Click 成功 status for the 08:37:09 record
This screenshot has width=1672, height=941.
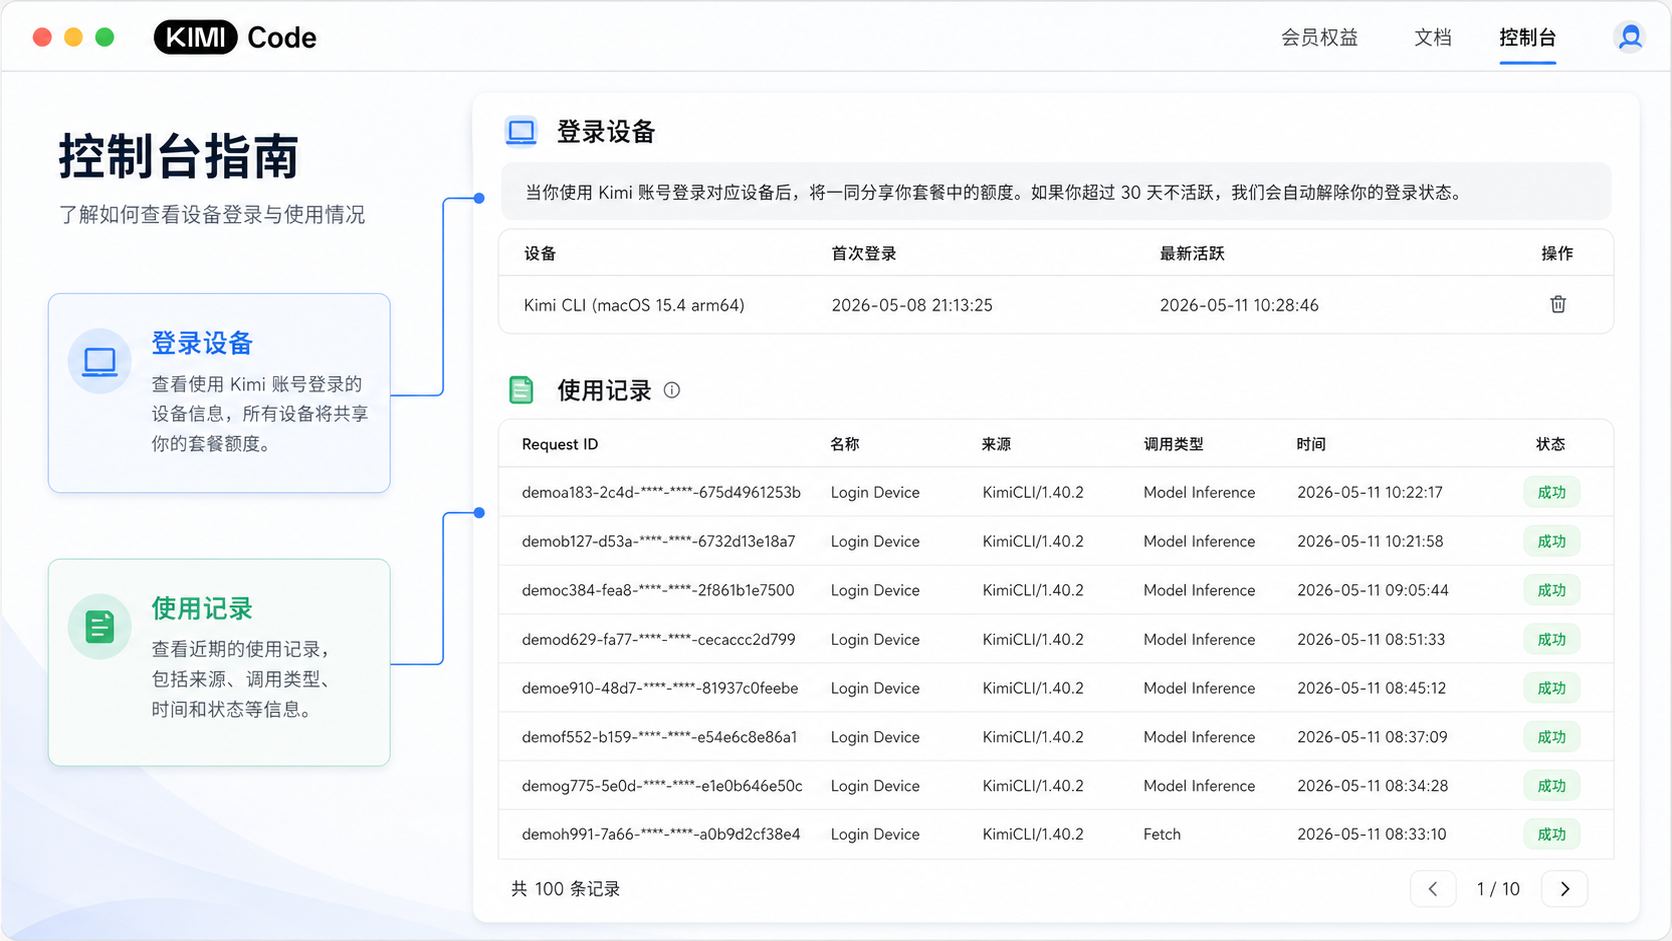[1552, 737]
